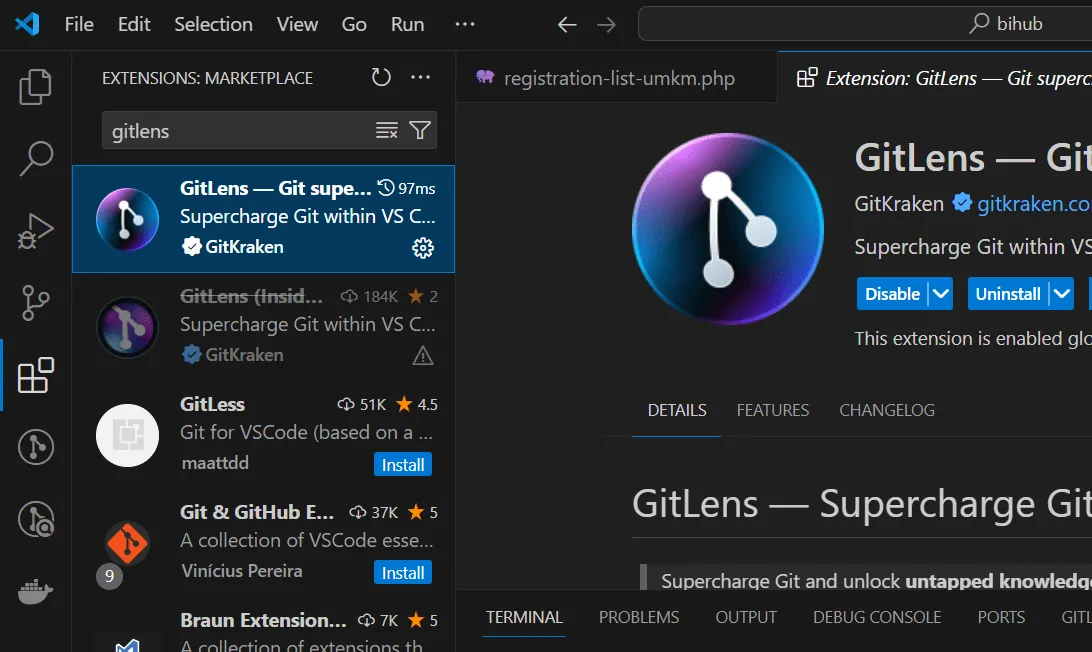Viewport: 1092px width, 652px height.
Task: Open the Search view in activity bar
Action: click(x=36, y=158)
